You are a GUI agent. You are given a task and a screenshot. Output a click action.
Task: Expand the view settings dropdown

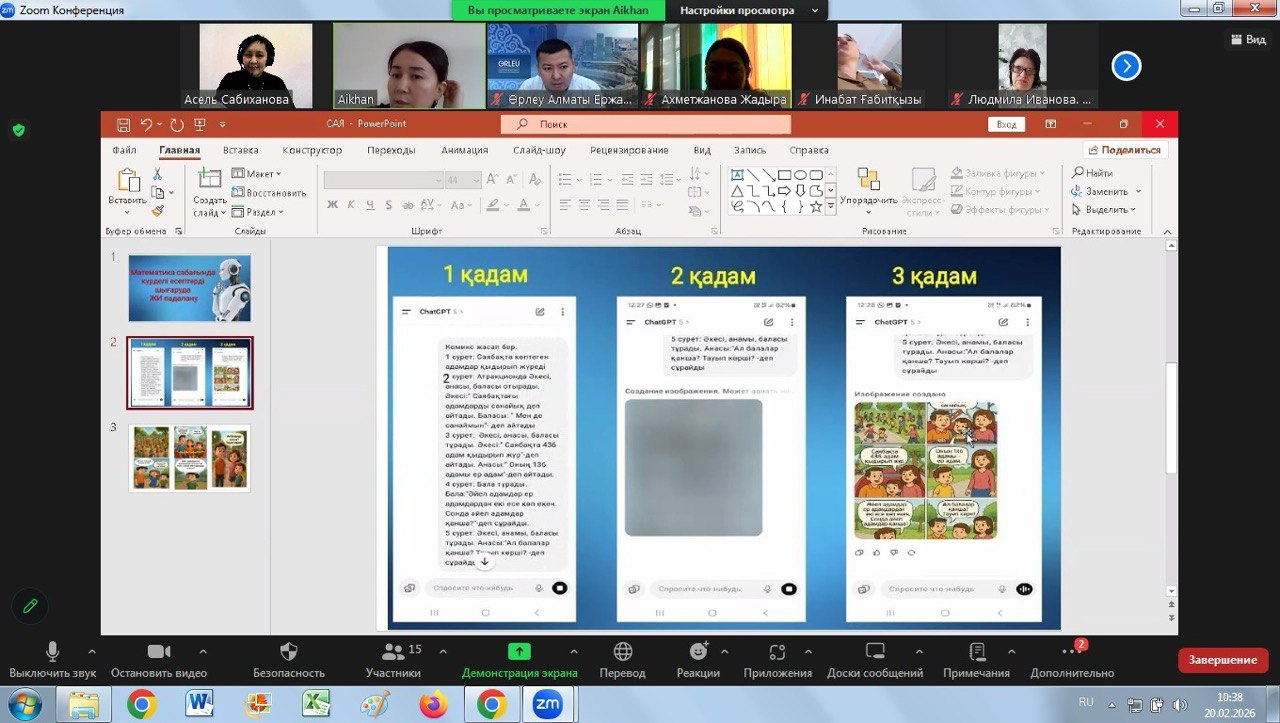pos(746,11)
